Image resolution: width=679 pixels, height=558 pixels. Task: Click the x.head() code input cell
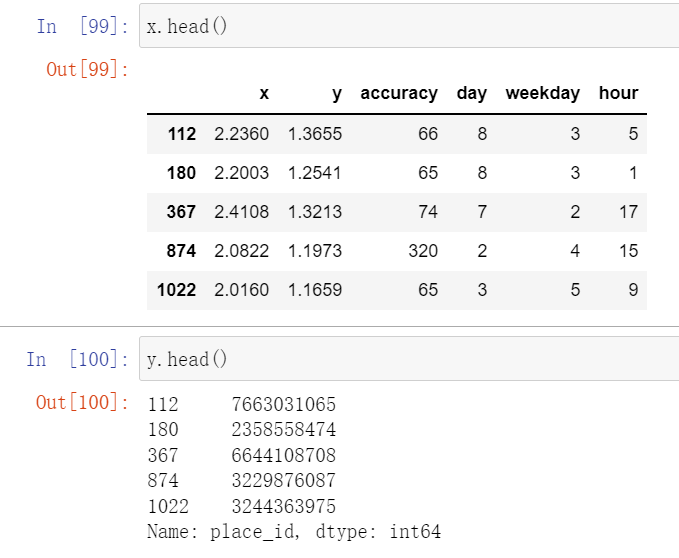(x=409, y=26)
